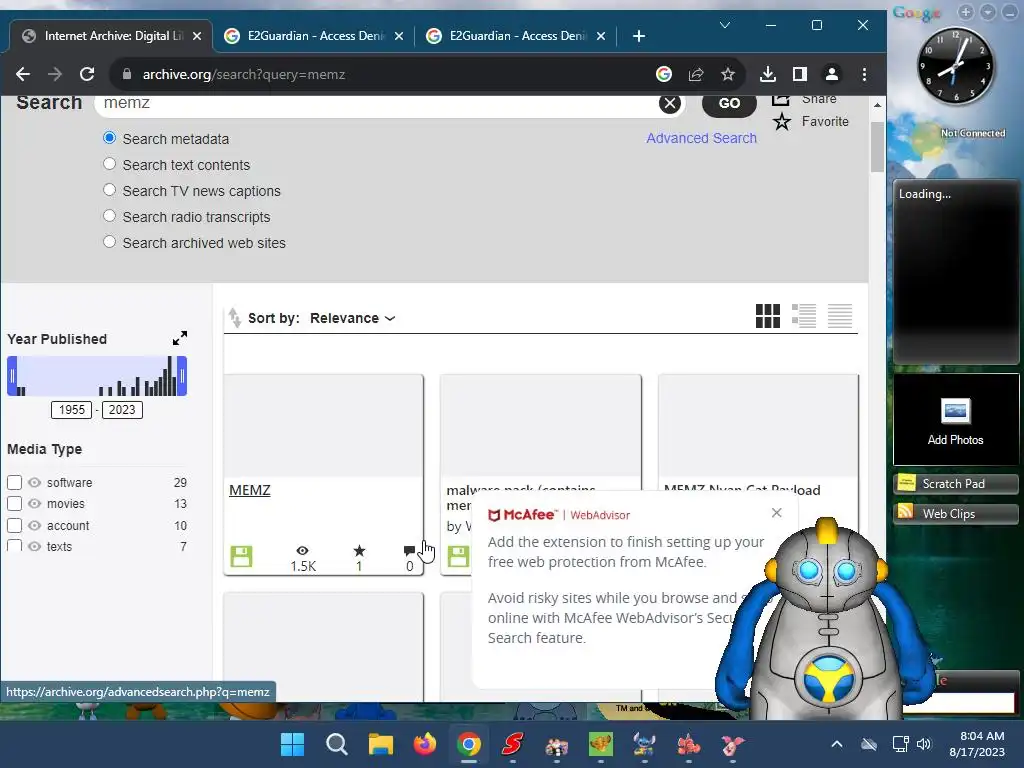Click software icon on MEMZ tile
Viewport: 1024px width, 768px height.
[x=241, y=556]
